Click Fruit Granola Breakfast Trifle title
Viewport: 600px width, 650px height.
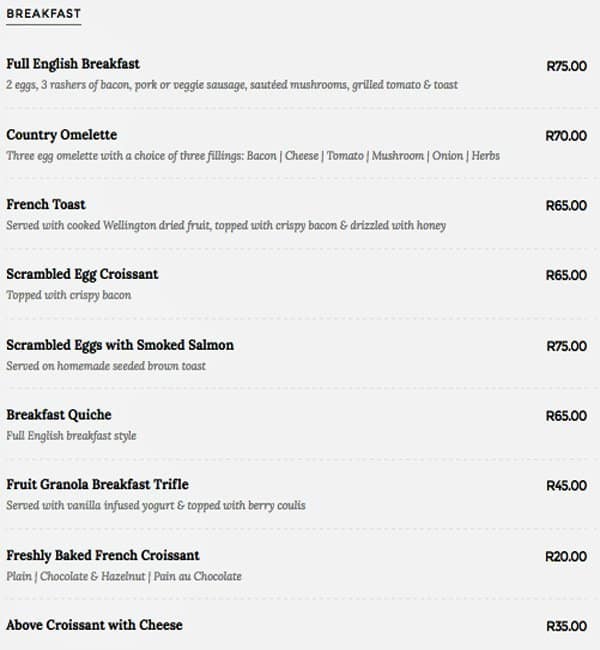point(97,485)
